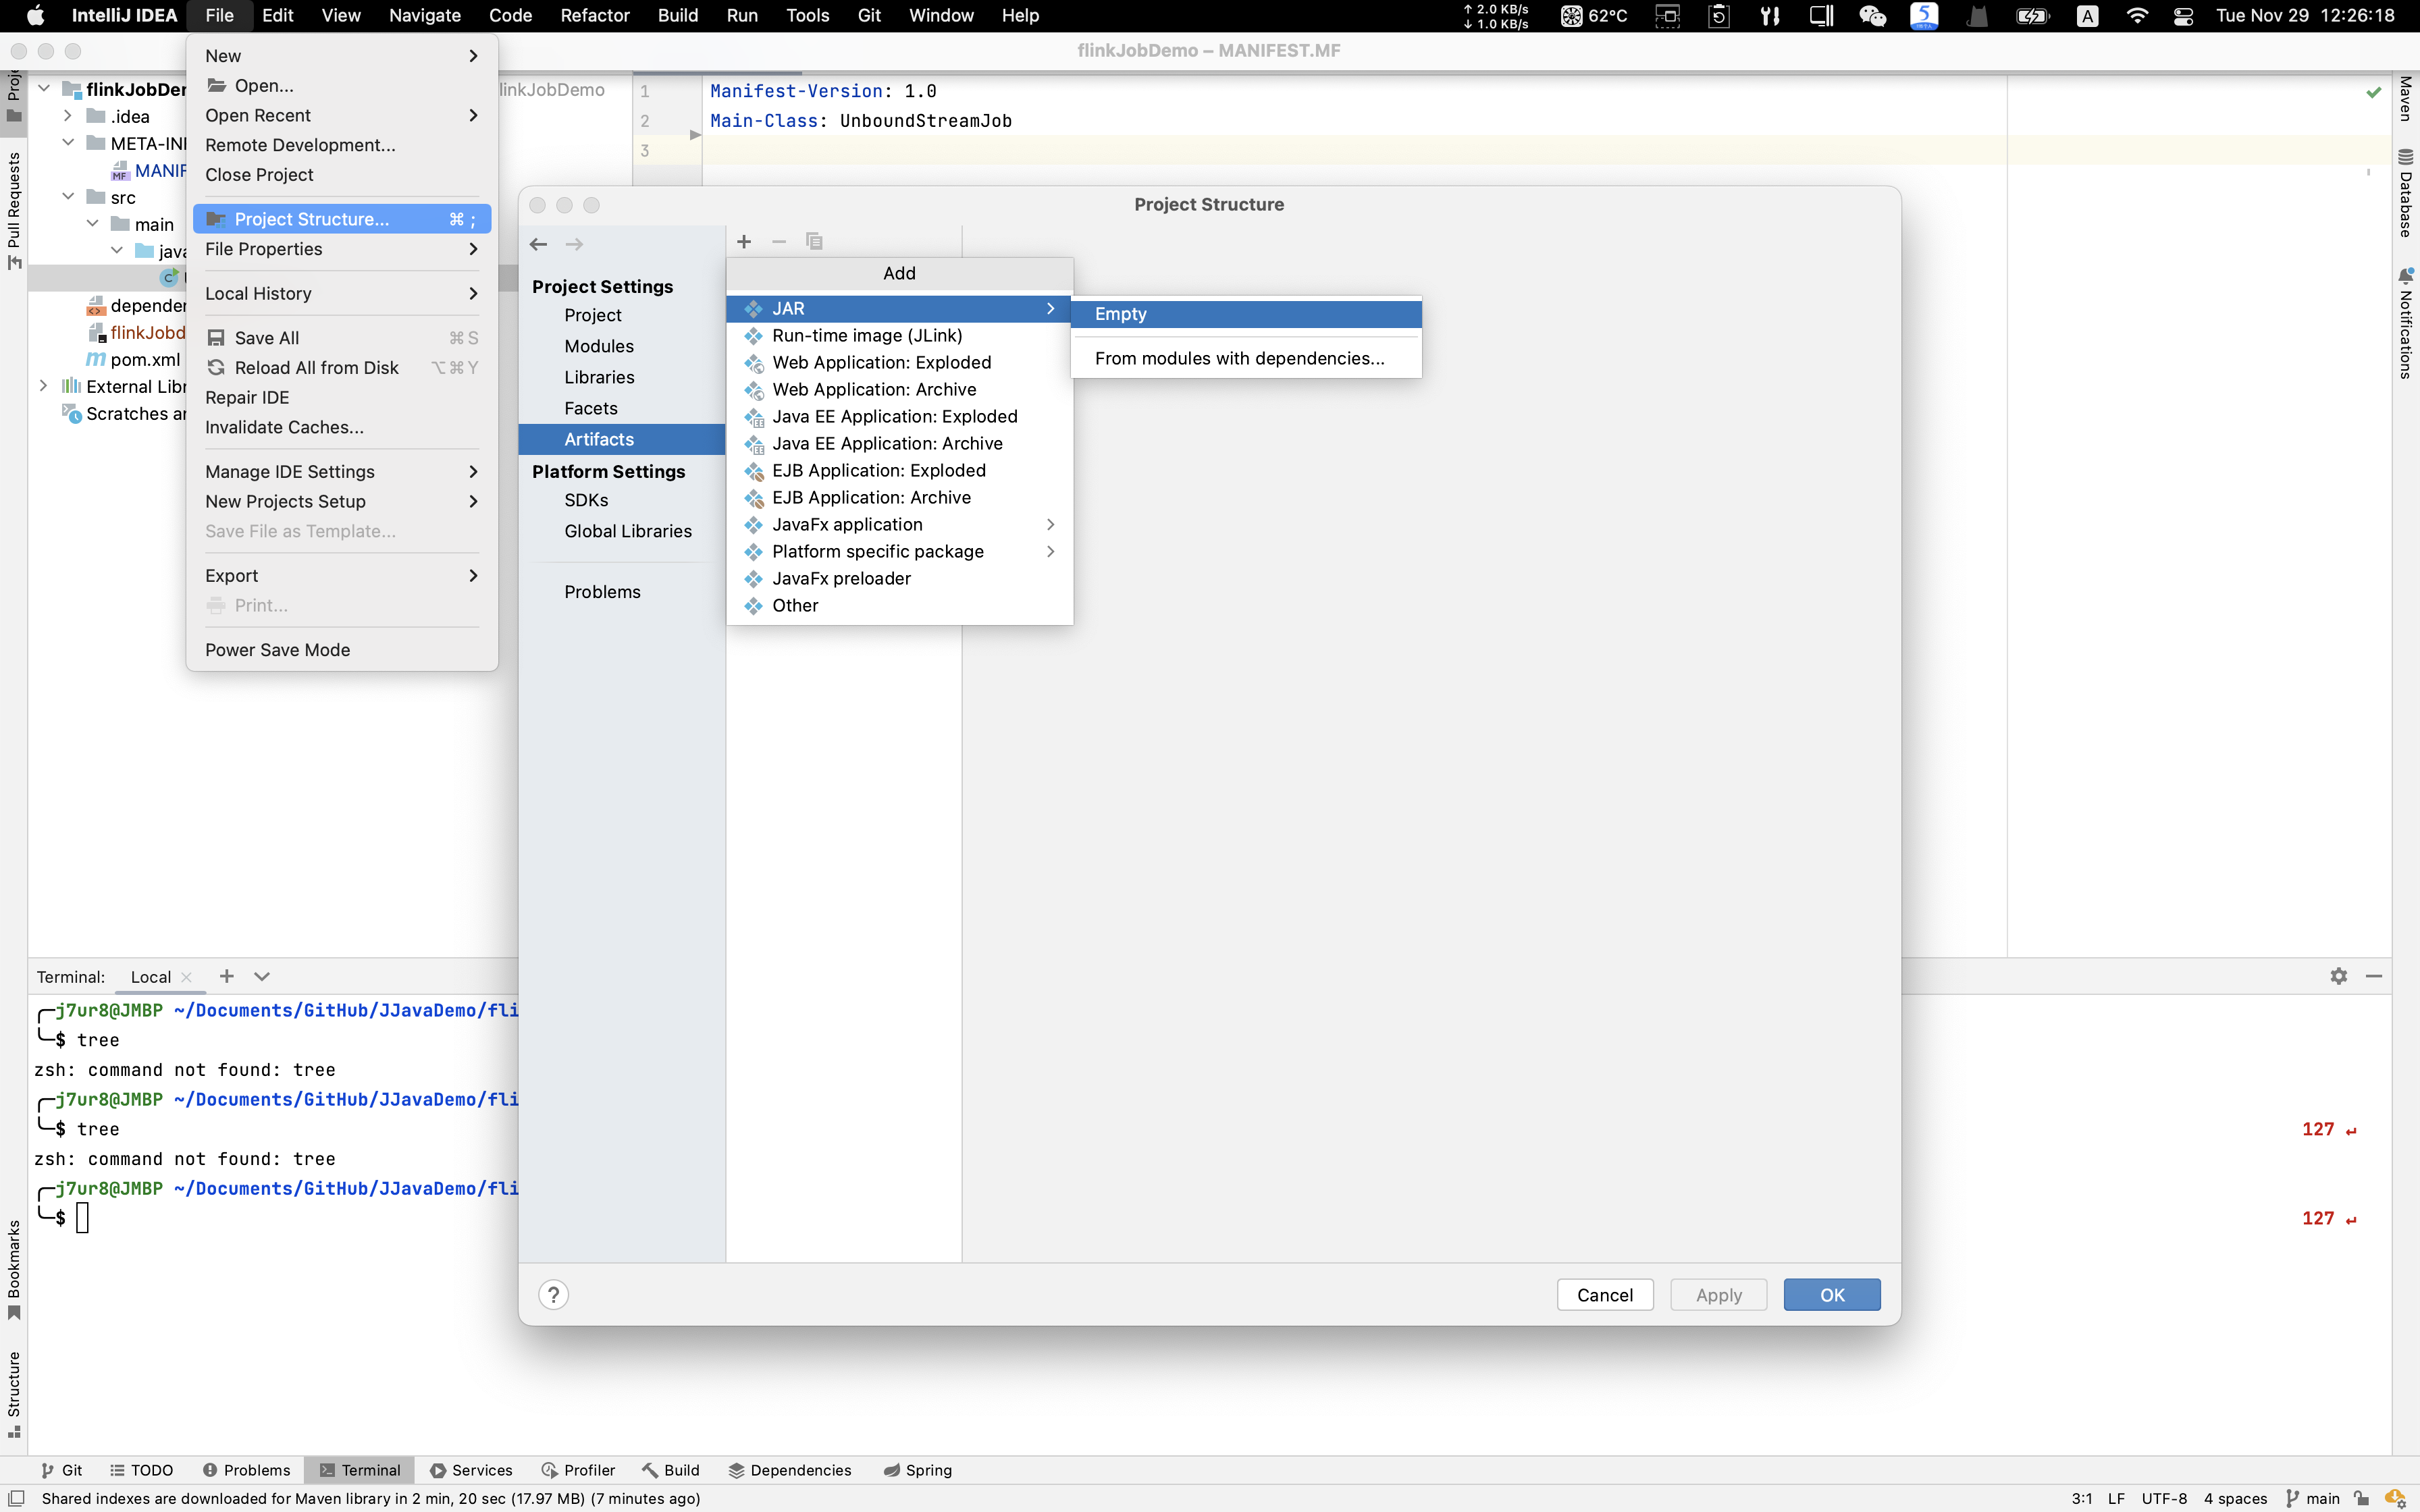Select Web Application: Archive artifact type

click(899, 389)
